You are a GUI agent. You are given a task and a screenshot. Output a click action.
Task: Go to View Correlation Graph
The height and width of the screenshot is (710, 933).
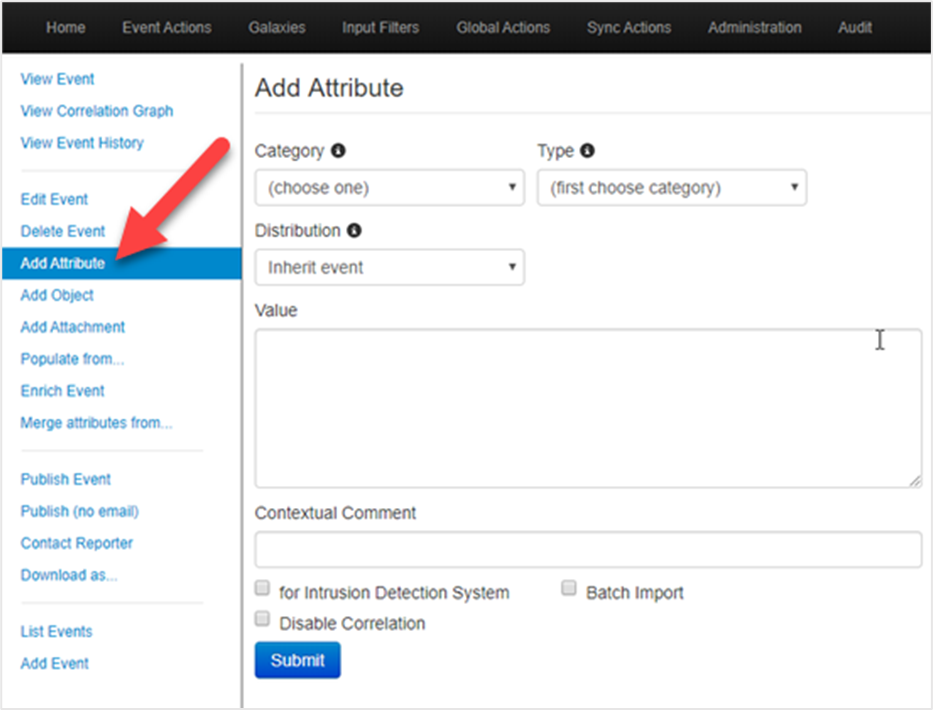pyautogui.click(x=97, y=111)
